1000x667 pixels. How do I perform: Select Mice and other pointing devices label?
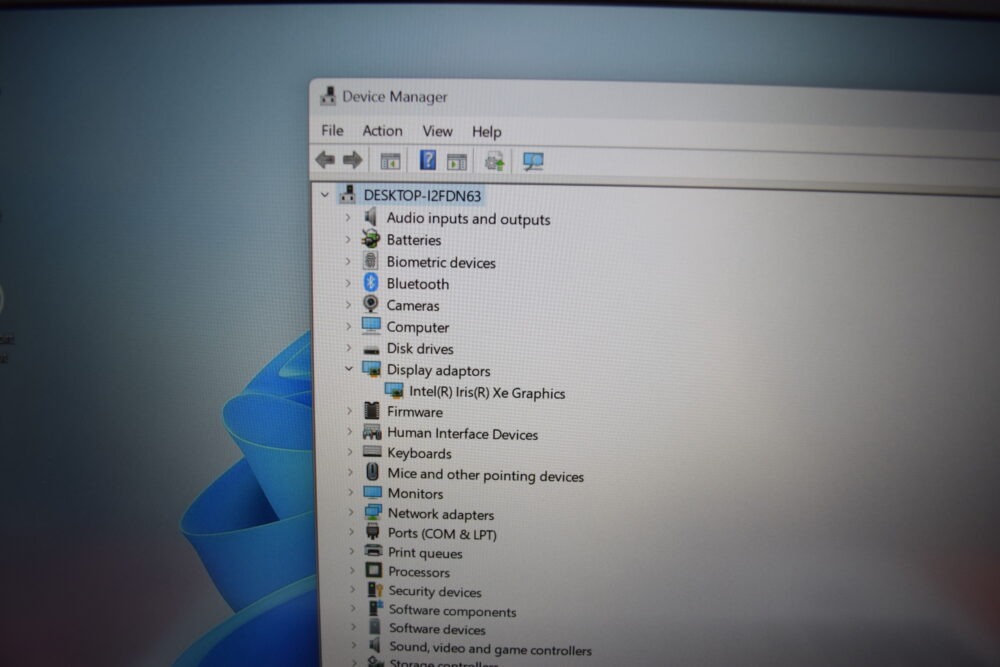pos(485,475)
